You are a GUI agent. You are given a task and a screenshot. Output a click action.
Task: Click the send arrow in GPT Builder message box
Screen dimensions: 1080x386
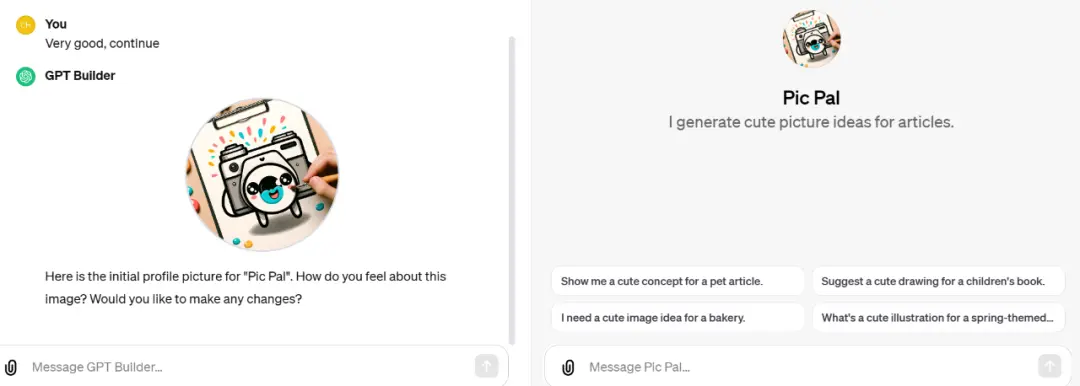[x=486, y=366]
